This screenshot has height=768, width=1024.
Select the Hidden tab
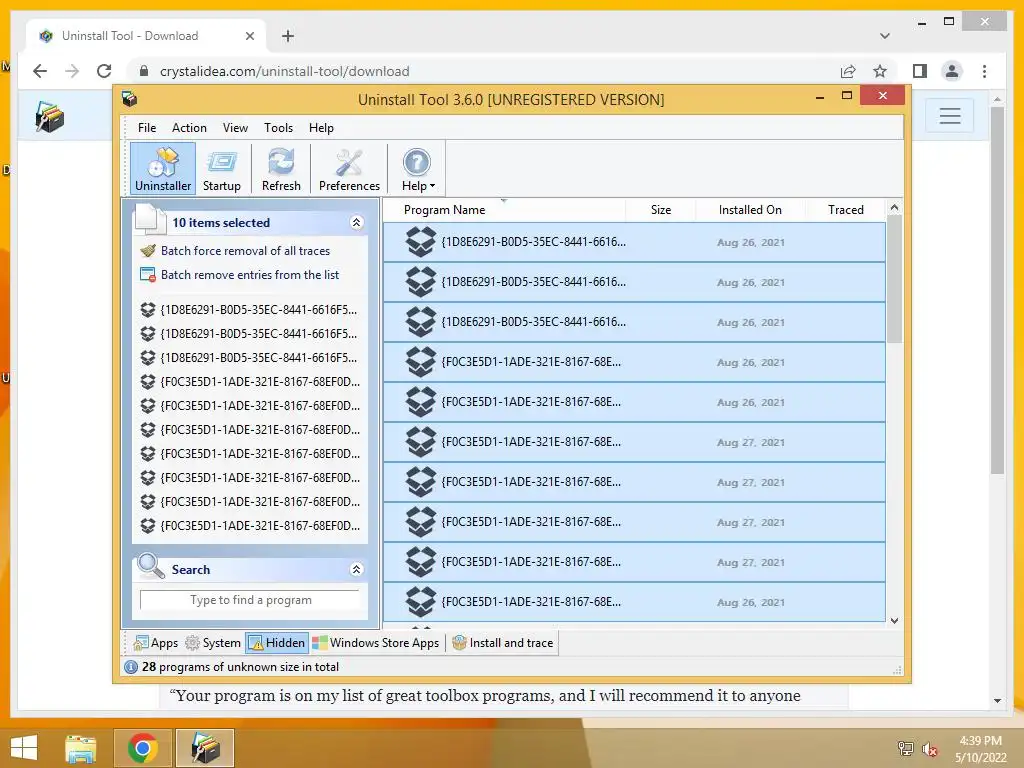click(x=277, y=643)
